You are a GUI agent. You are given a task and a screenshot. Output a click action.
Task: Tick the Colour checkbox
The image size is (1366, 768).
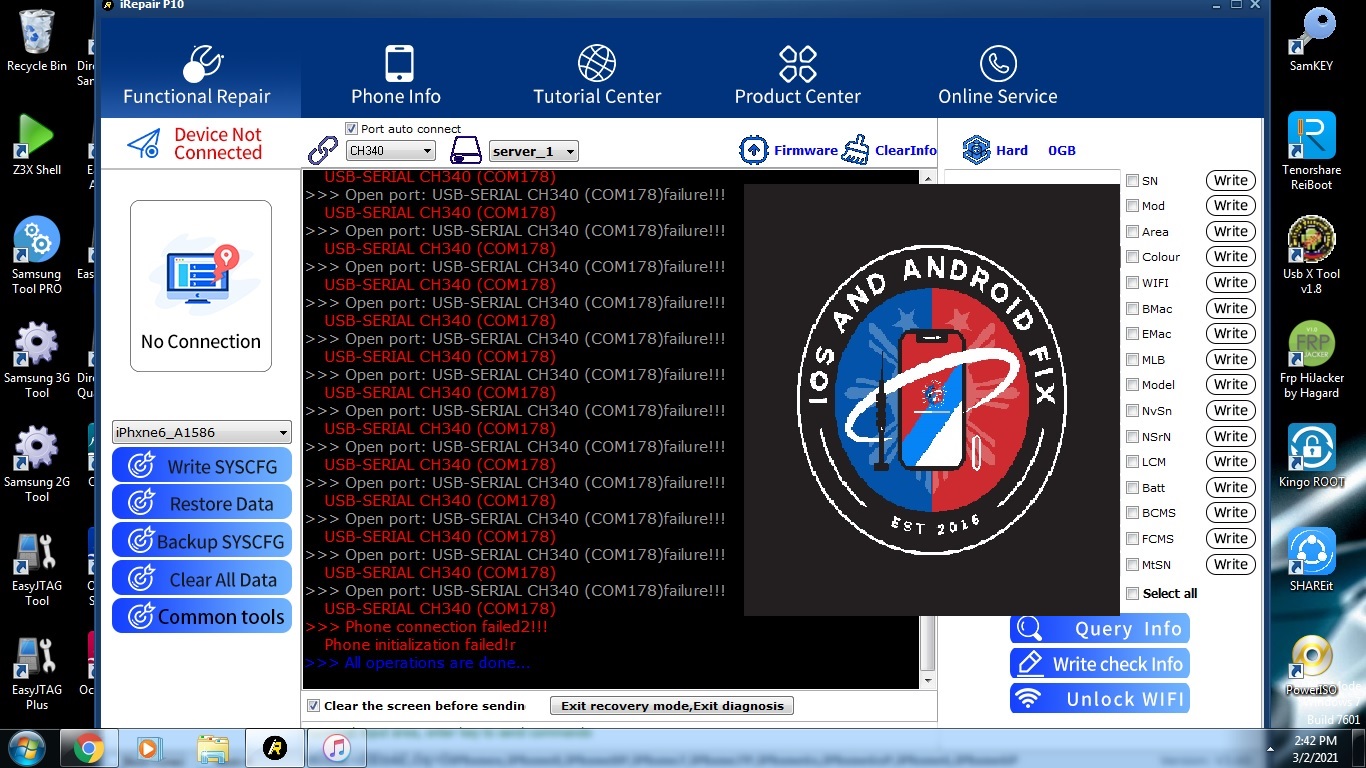pos(1133,257)
